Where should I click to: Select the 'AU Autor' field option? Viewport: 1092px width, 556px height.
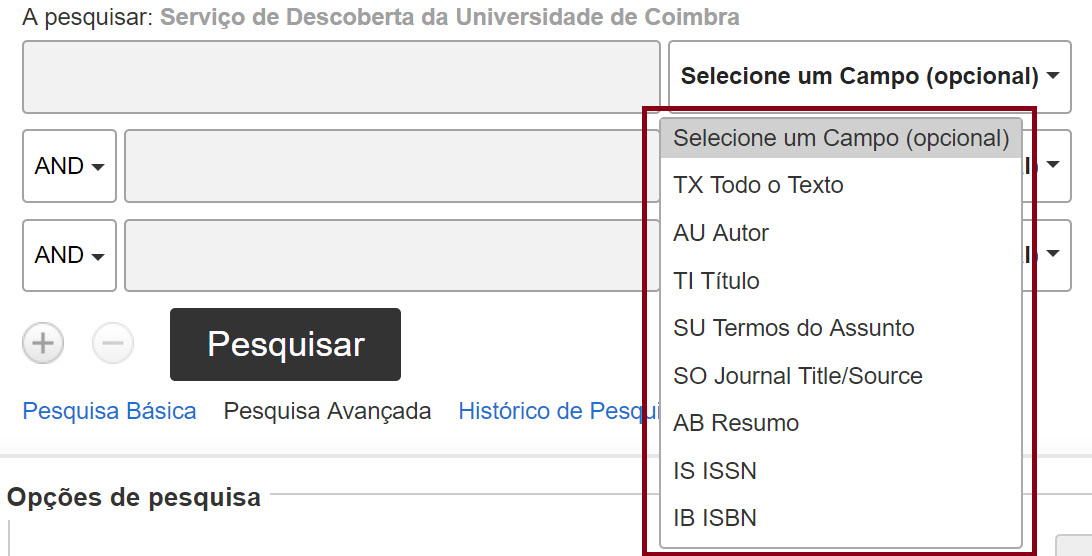721,233
